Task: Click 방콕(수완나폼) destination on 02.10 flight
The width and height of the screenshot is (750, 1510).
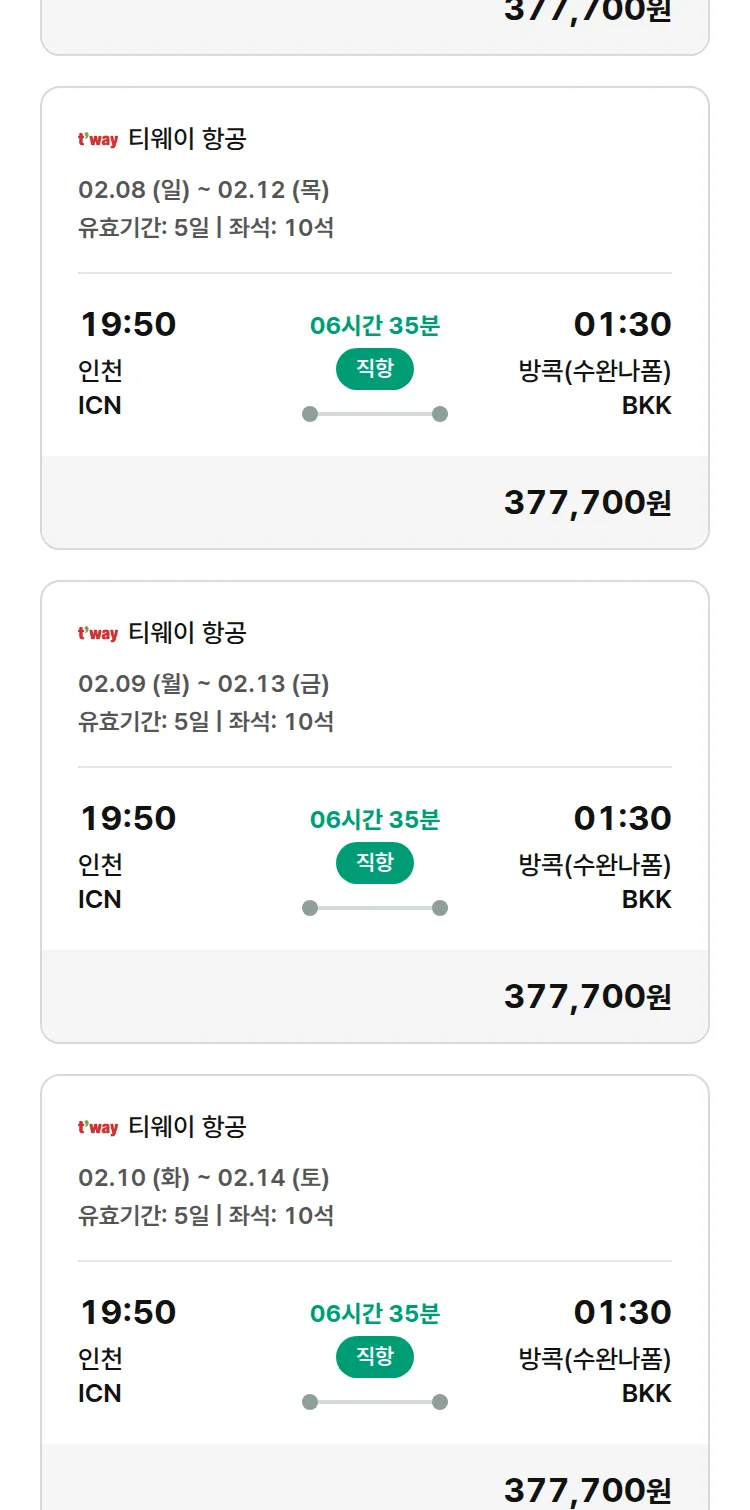Action: pos(595,1359)
